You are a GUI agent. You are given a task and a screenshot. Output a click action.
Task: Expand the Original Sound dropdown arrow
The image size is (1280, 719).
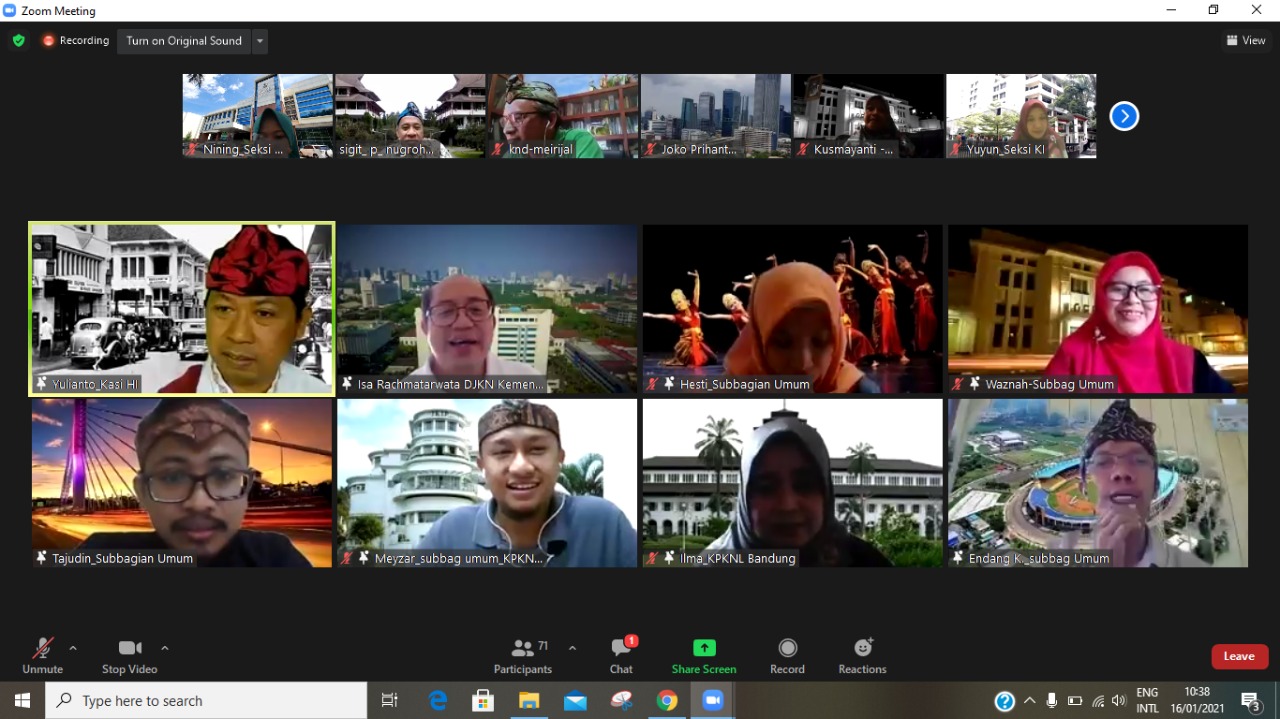coord(260,41)
